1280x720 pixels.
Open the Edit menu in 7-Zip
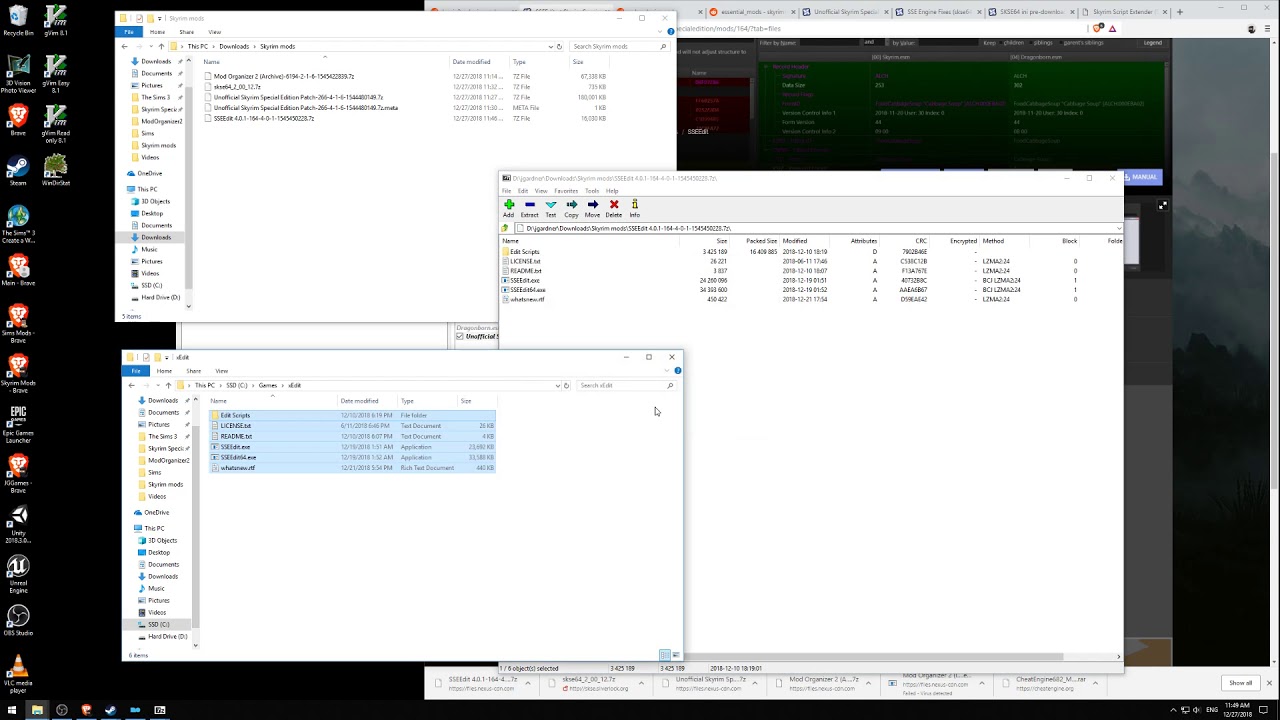click(x=523, y=191)
